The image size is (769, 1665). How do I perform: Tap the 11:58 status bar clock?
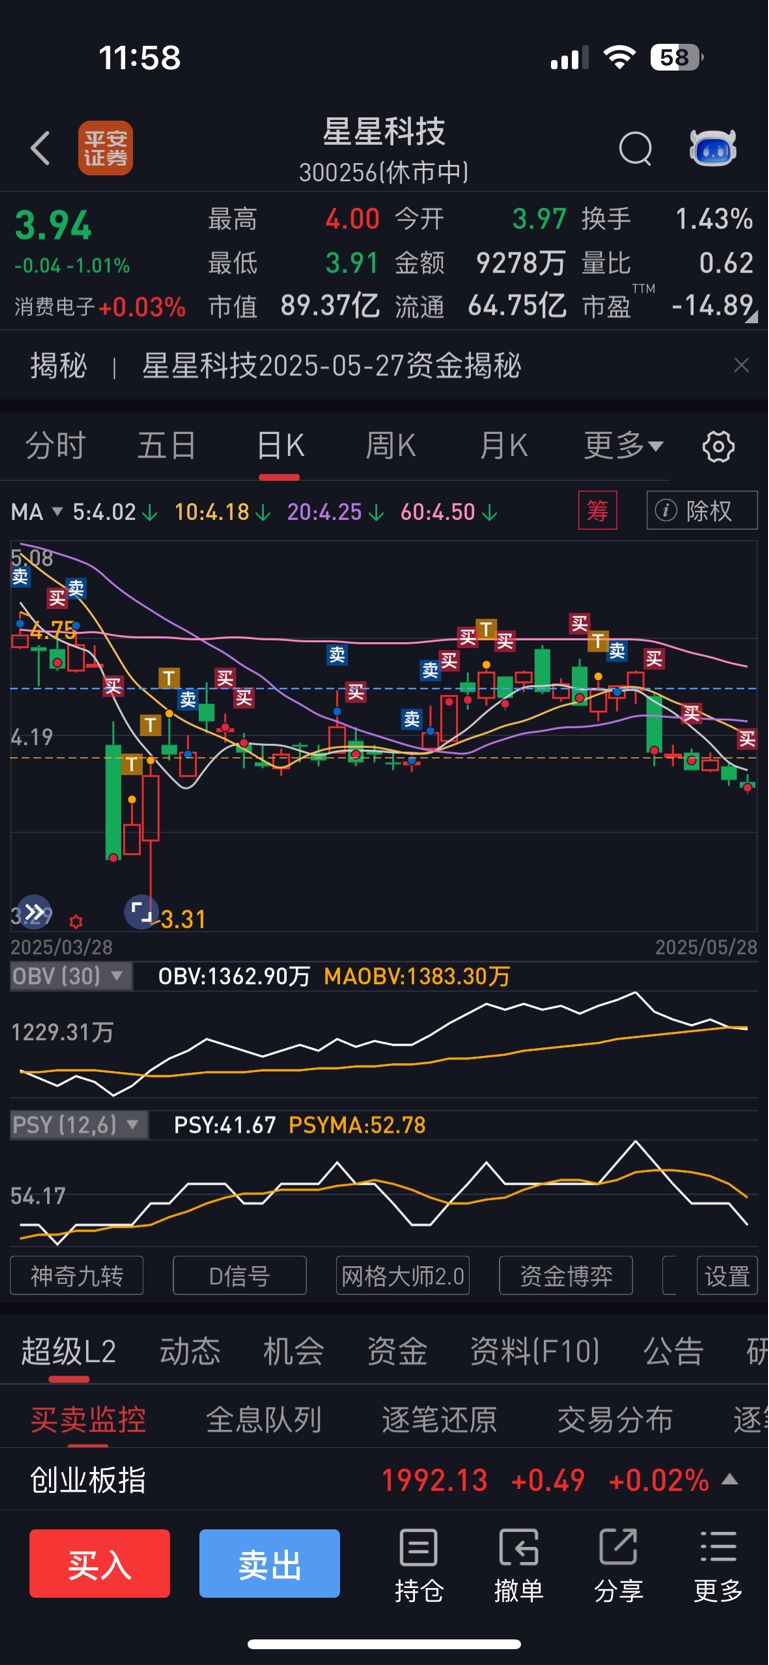coord(140,57)
